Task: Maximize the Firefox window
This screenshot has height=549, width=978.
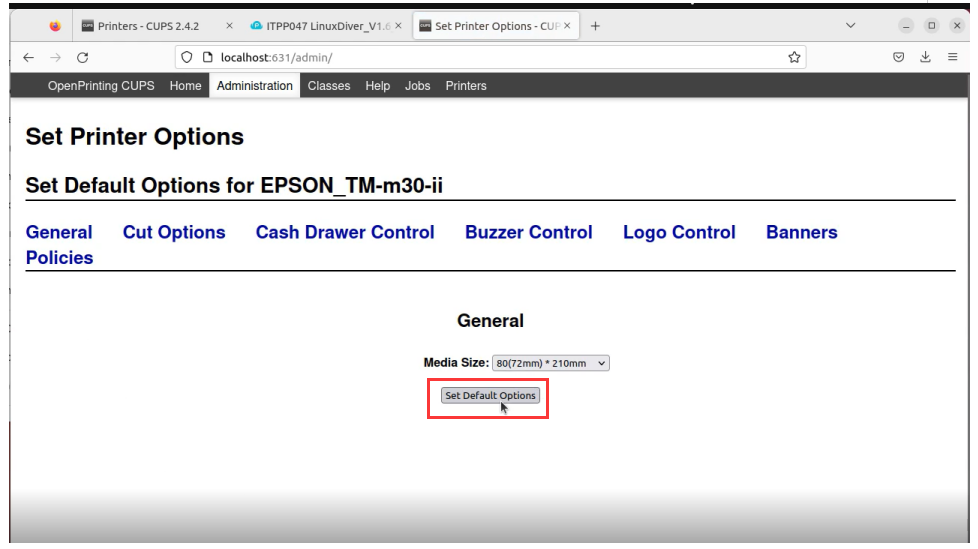Action: click(931, 26)
